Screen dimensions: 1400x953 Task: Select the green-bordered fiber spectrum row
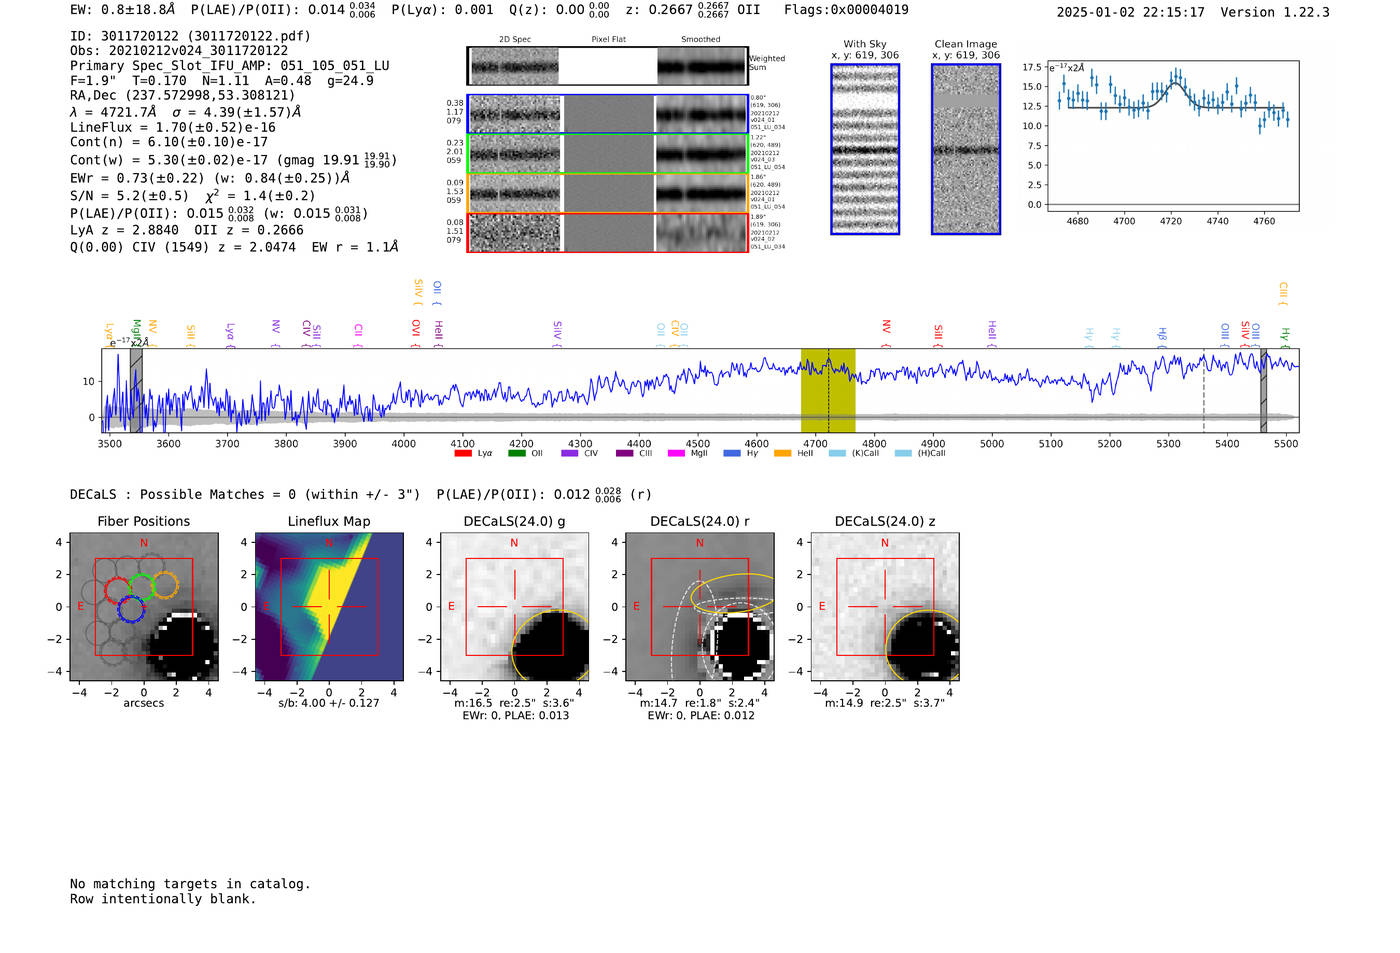608,154
